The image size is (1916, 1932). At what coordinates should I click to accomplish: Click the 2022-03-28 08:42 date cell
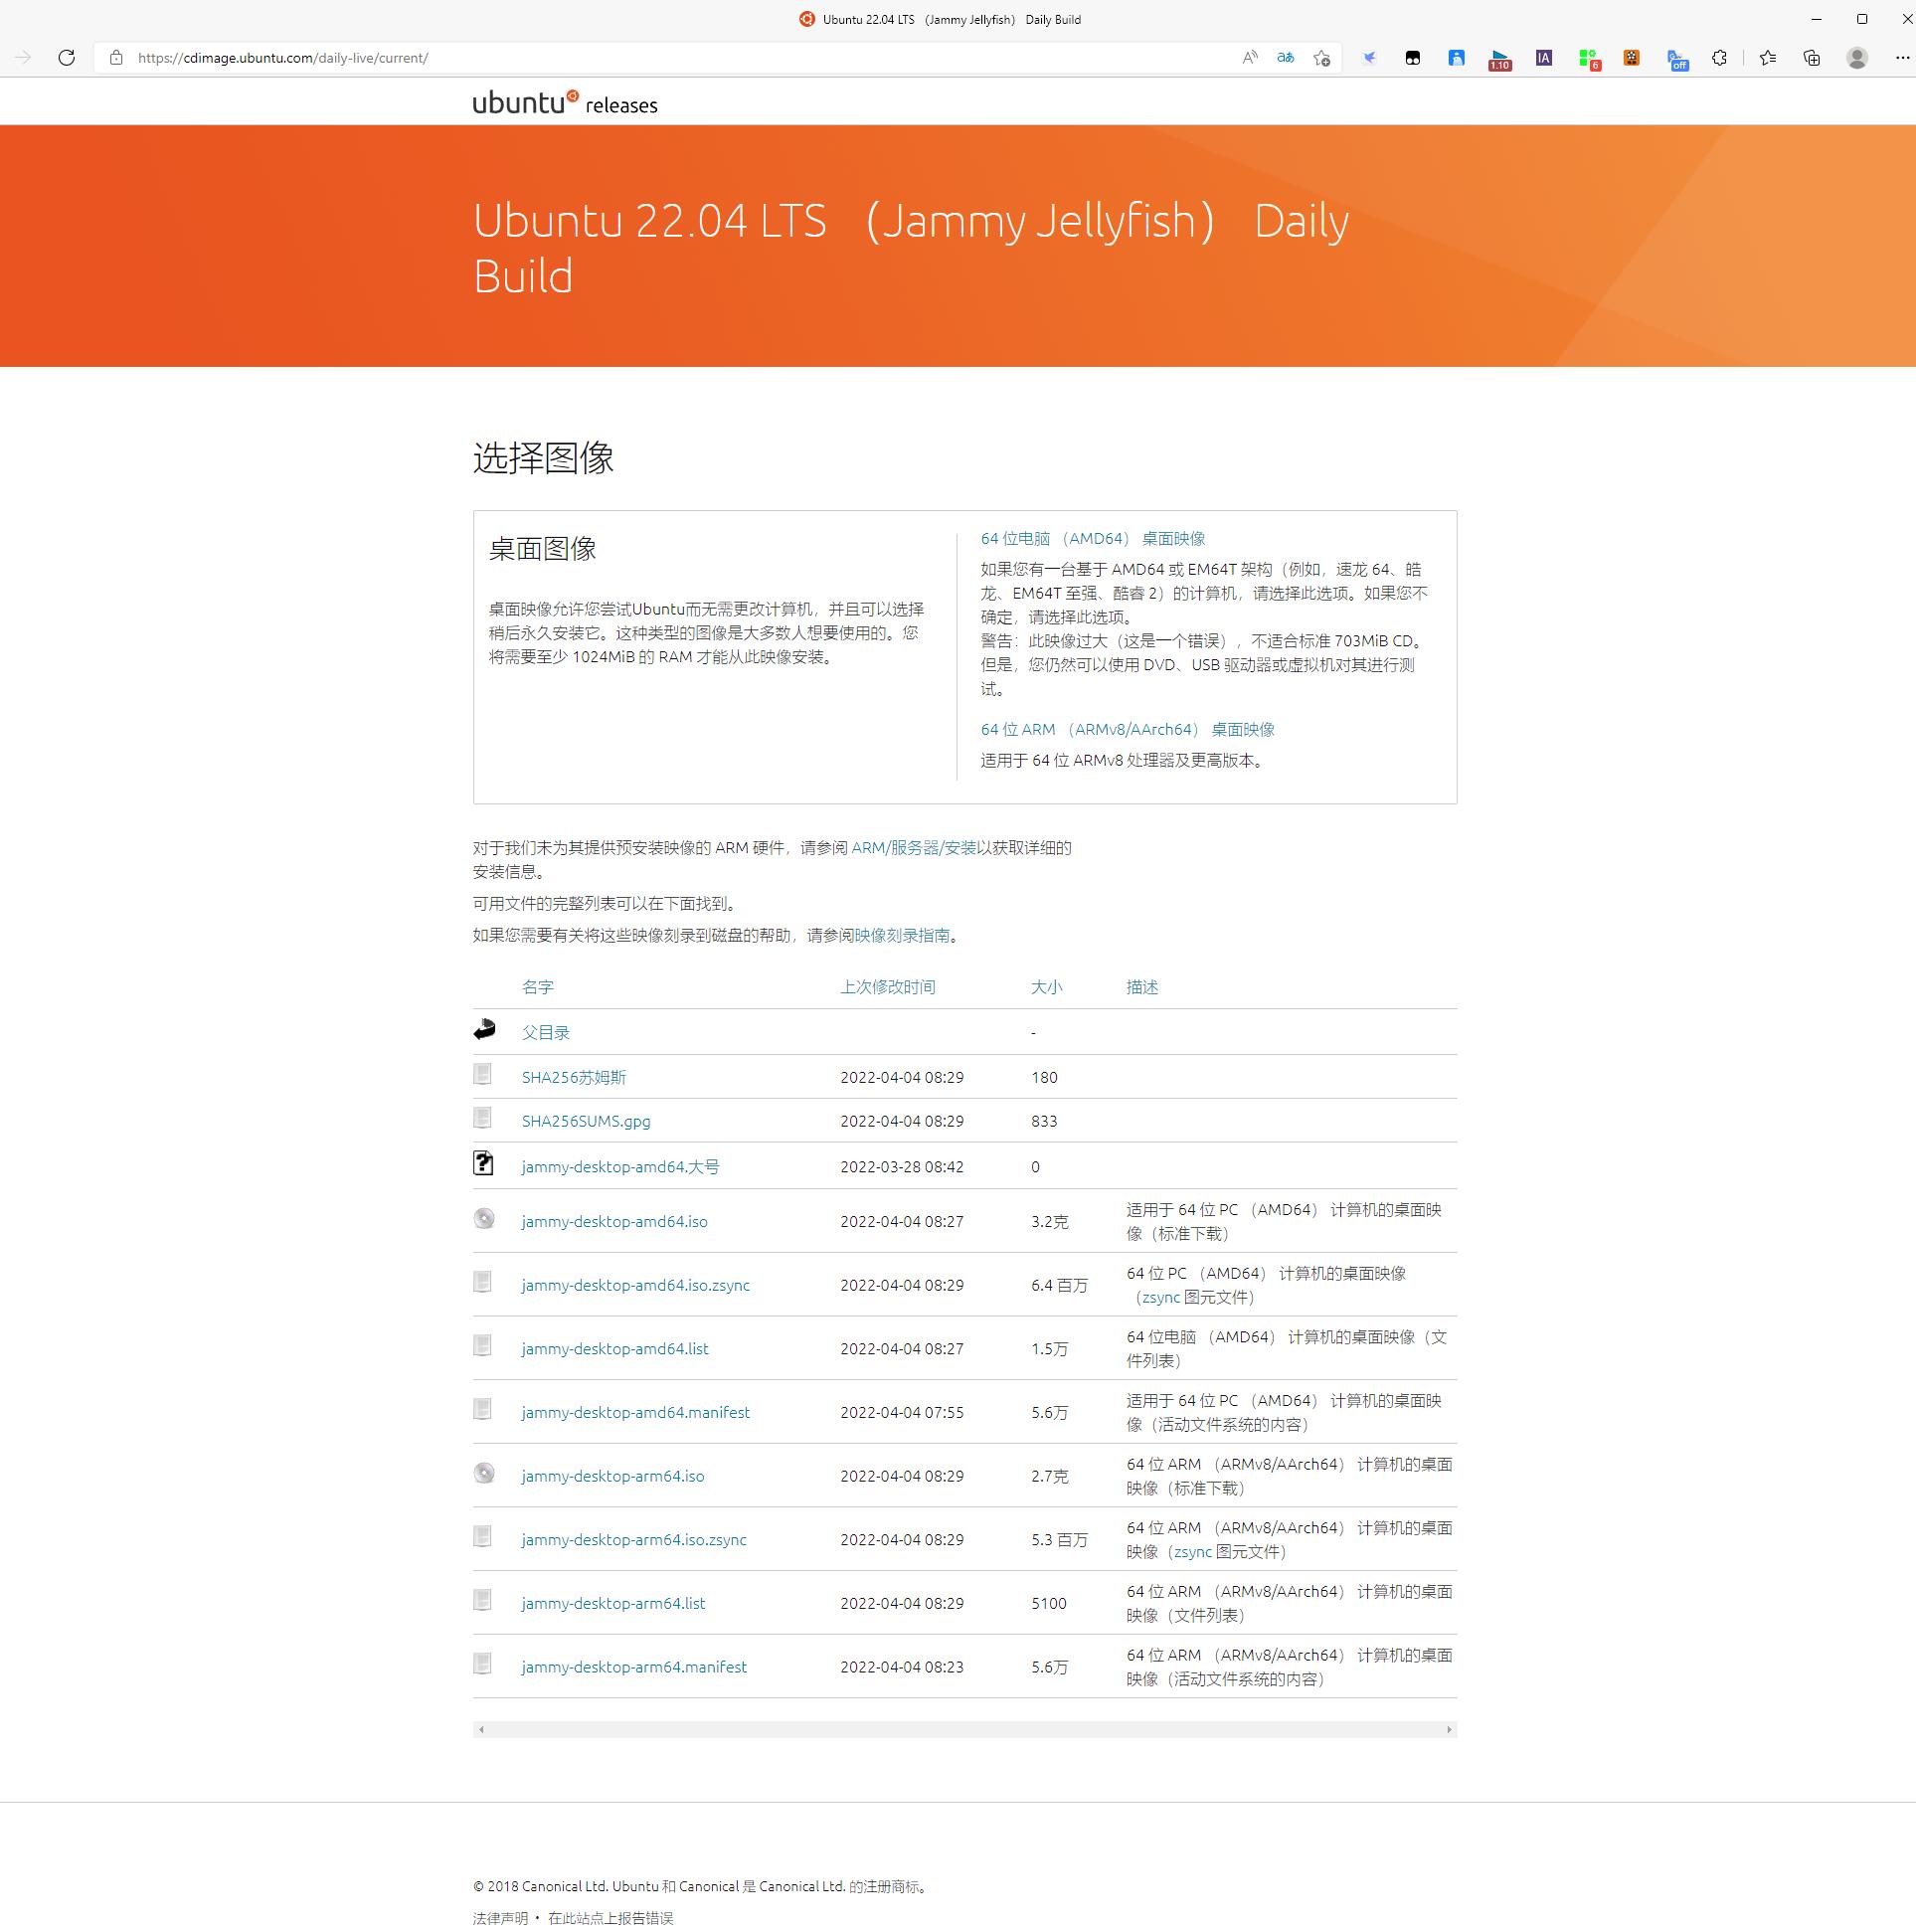[x=902, y=1167]
